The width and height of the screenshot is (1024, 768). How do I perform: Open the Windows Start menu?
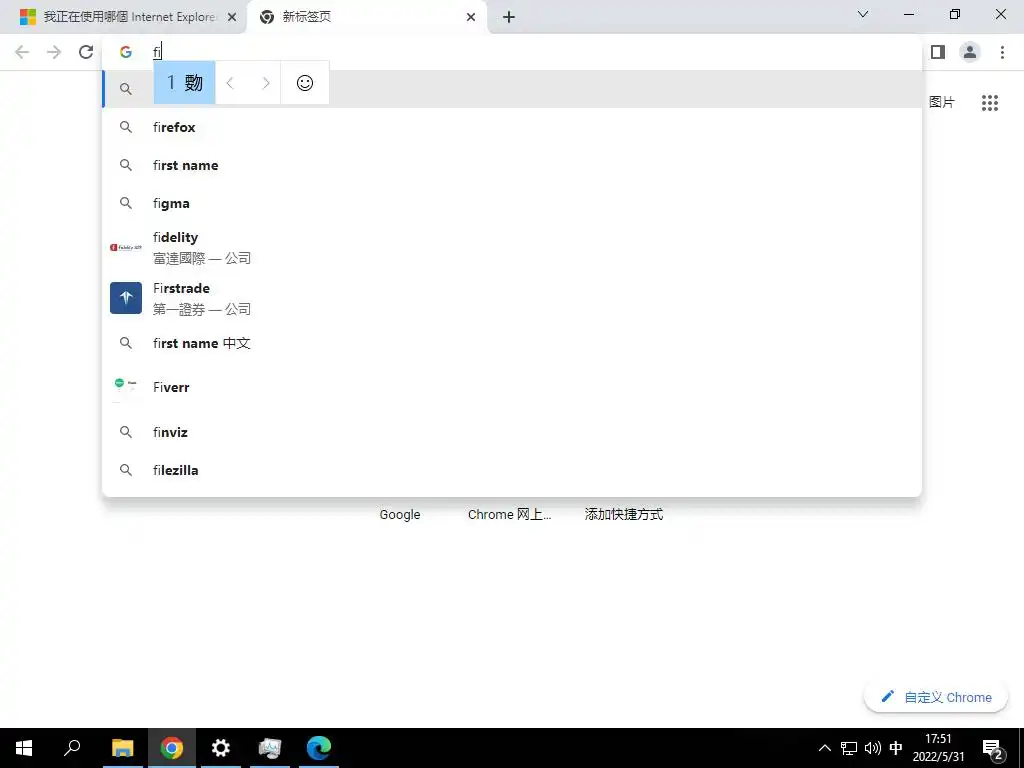tap(24, 748)
